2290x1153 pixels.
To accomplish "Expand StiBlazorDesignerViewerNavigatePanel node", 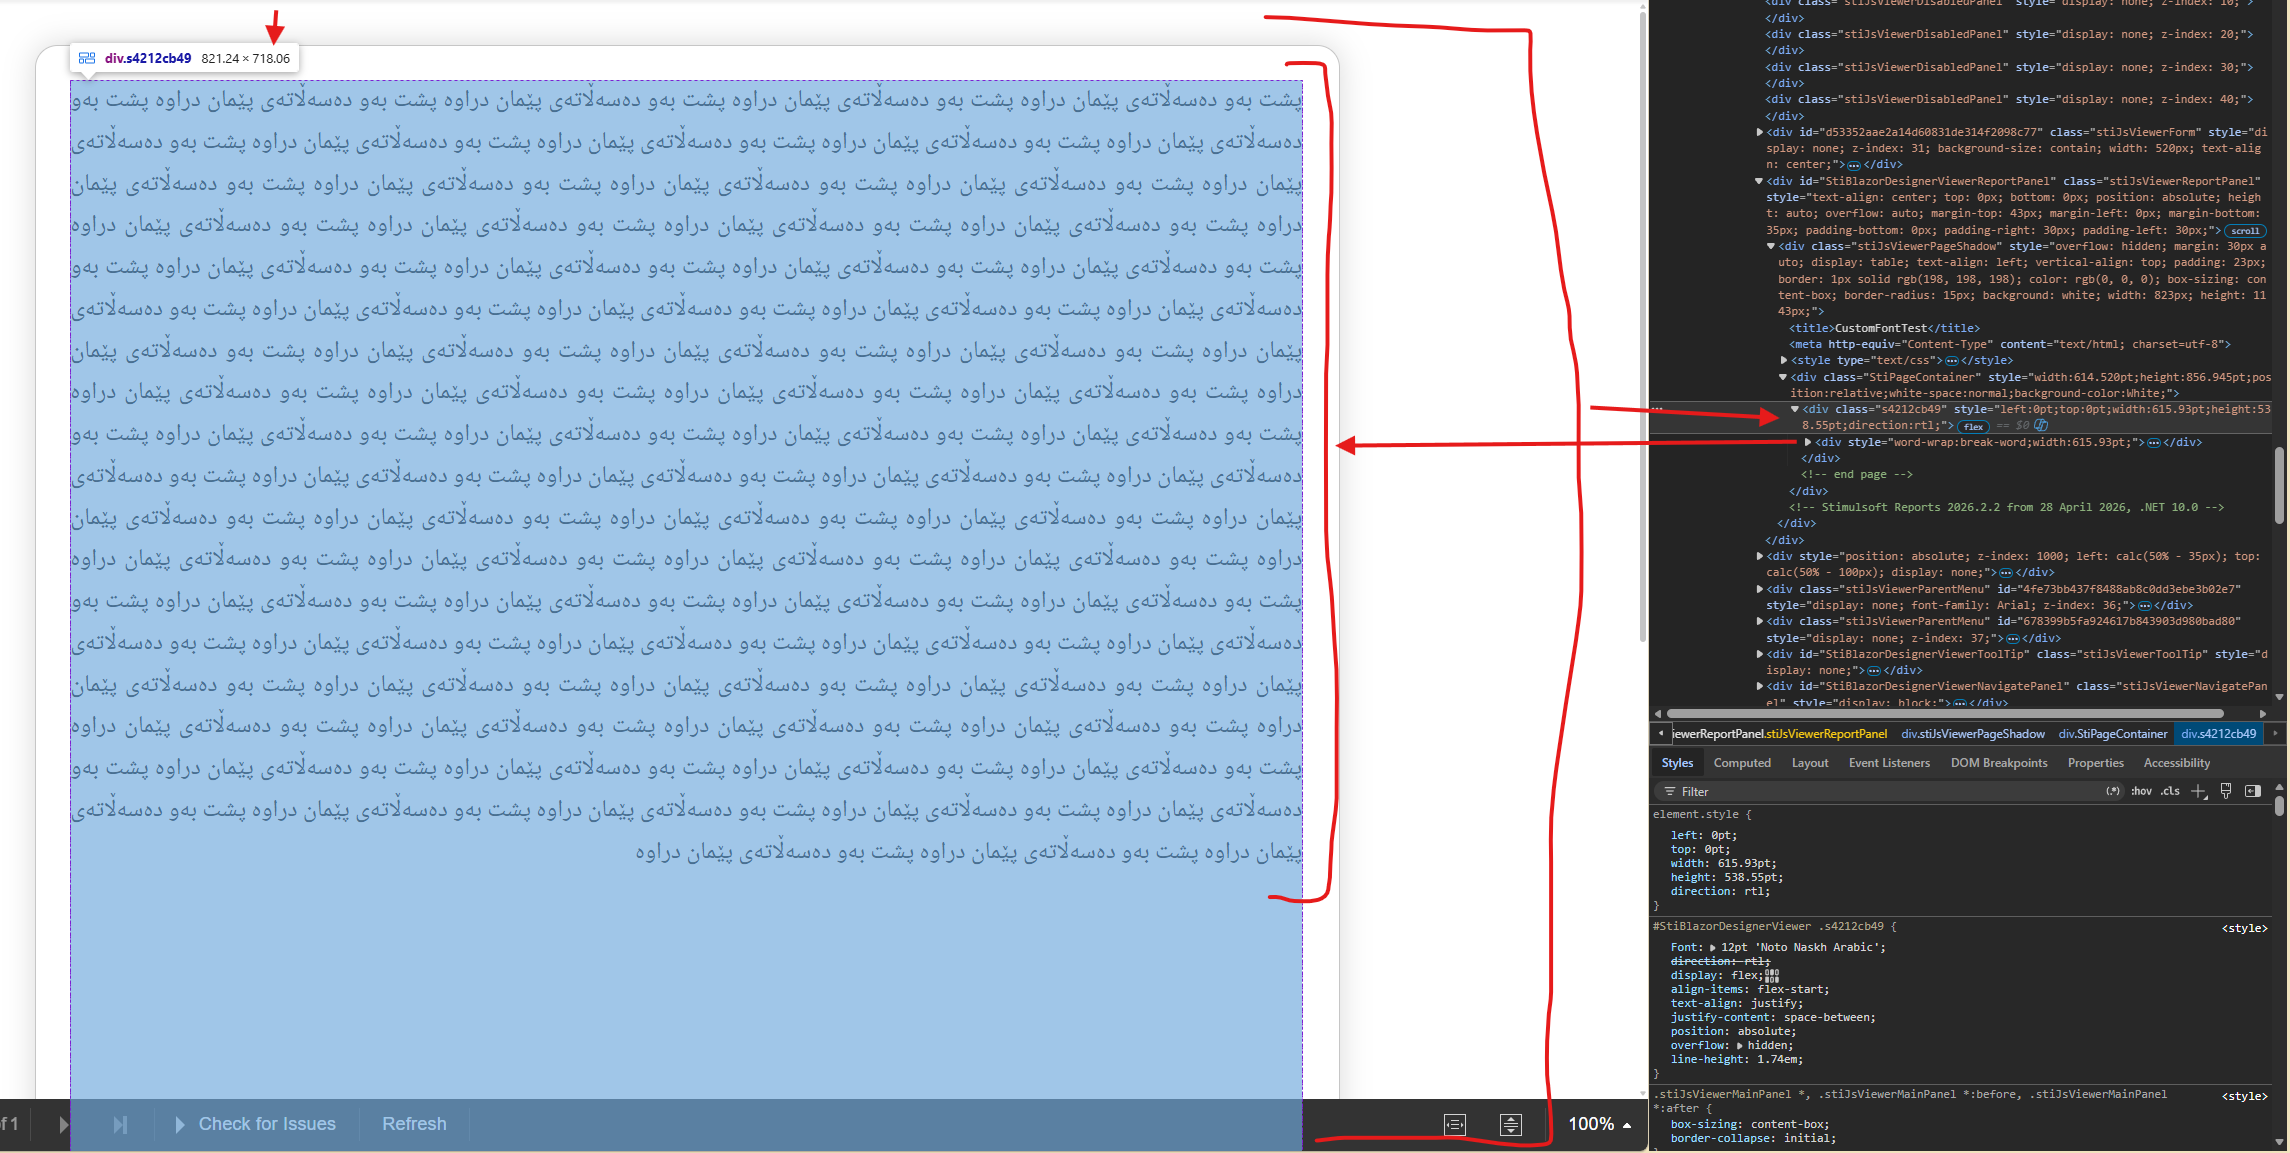I will (x=1759, y=686).
